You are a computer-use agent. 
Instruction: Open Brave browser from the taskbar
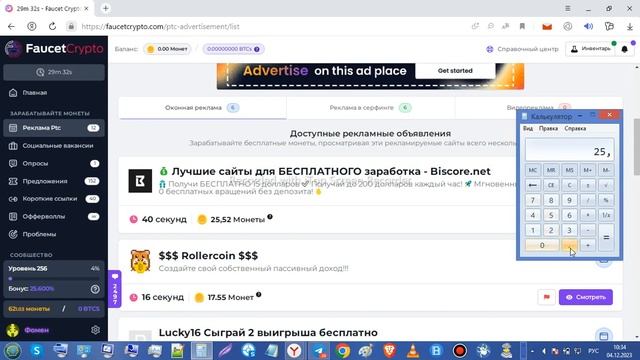coord(389,351)
